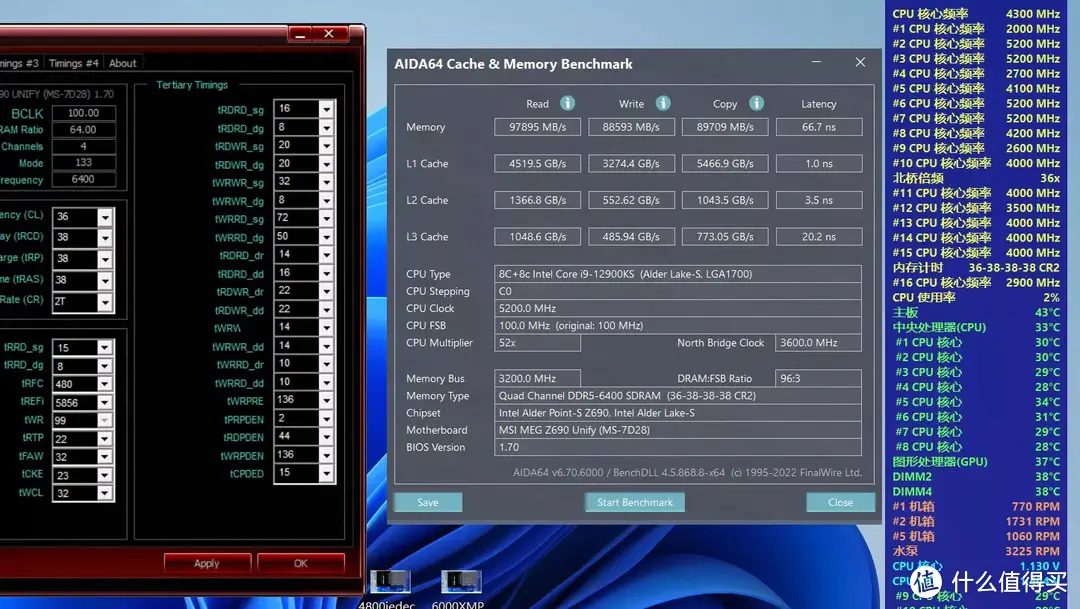This screenshot has width=1080, height=609.
Task: Switch to the Timings #4 tab
Action: [74, 63]
